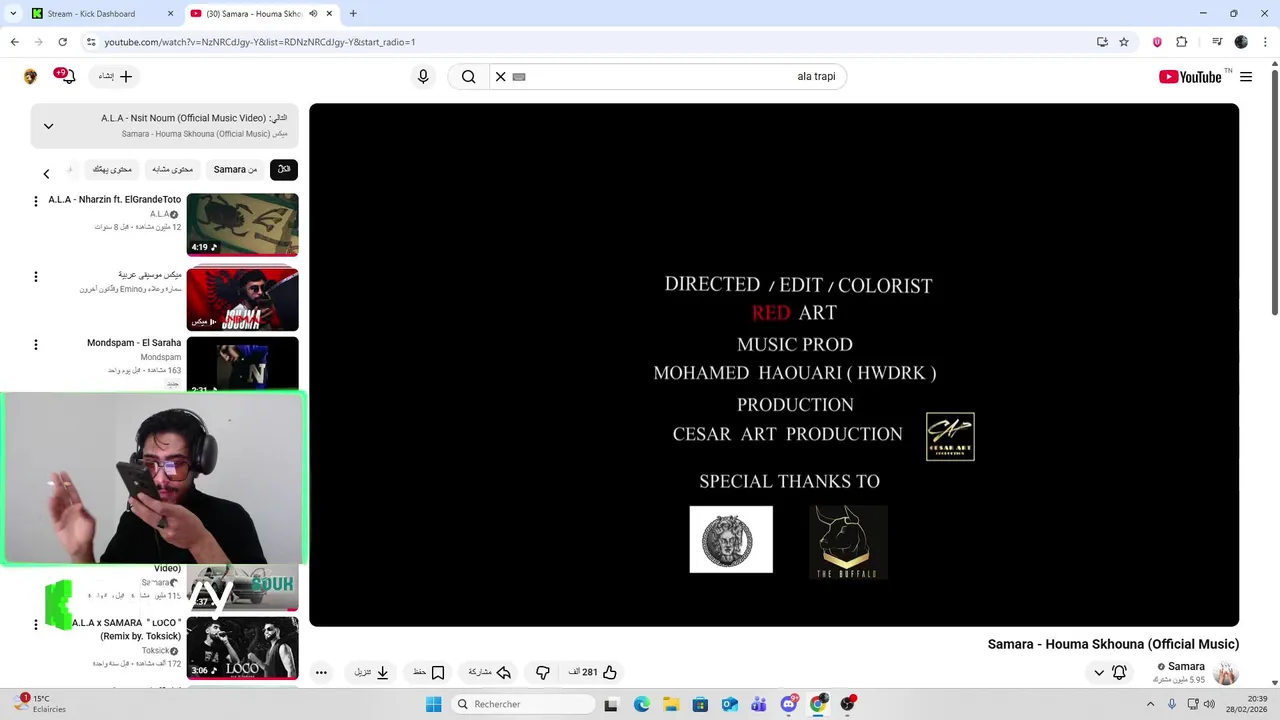Open the Brave-style shield extension icon

point(1157,42)
